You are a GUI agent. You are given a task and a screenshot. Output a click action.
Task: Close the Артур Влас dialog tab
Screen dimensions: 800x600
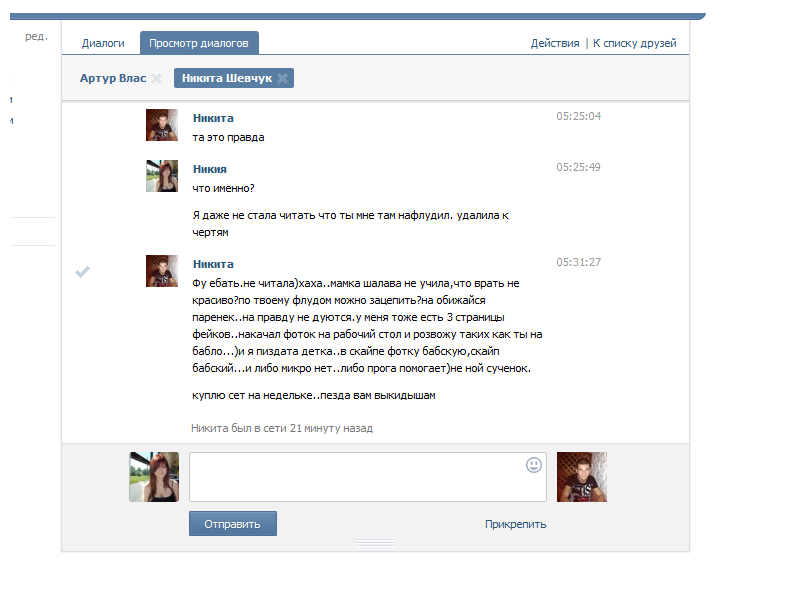(x=157, y=78)
